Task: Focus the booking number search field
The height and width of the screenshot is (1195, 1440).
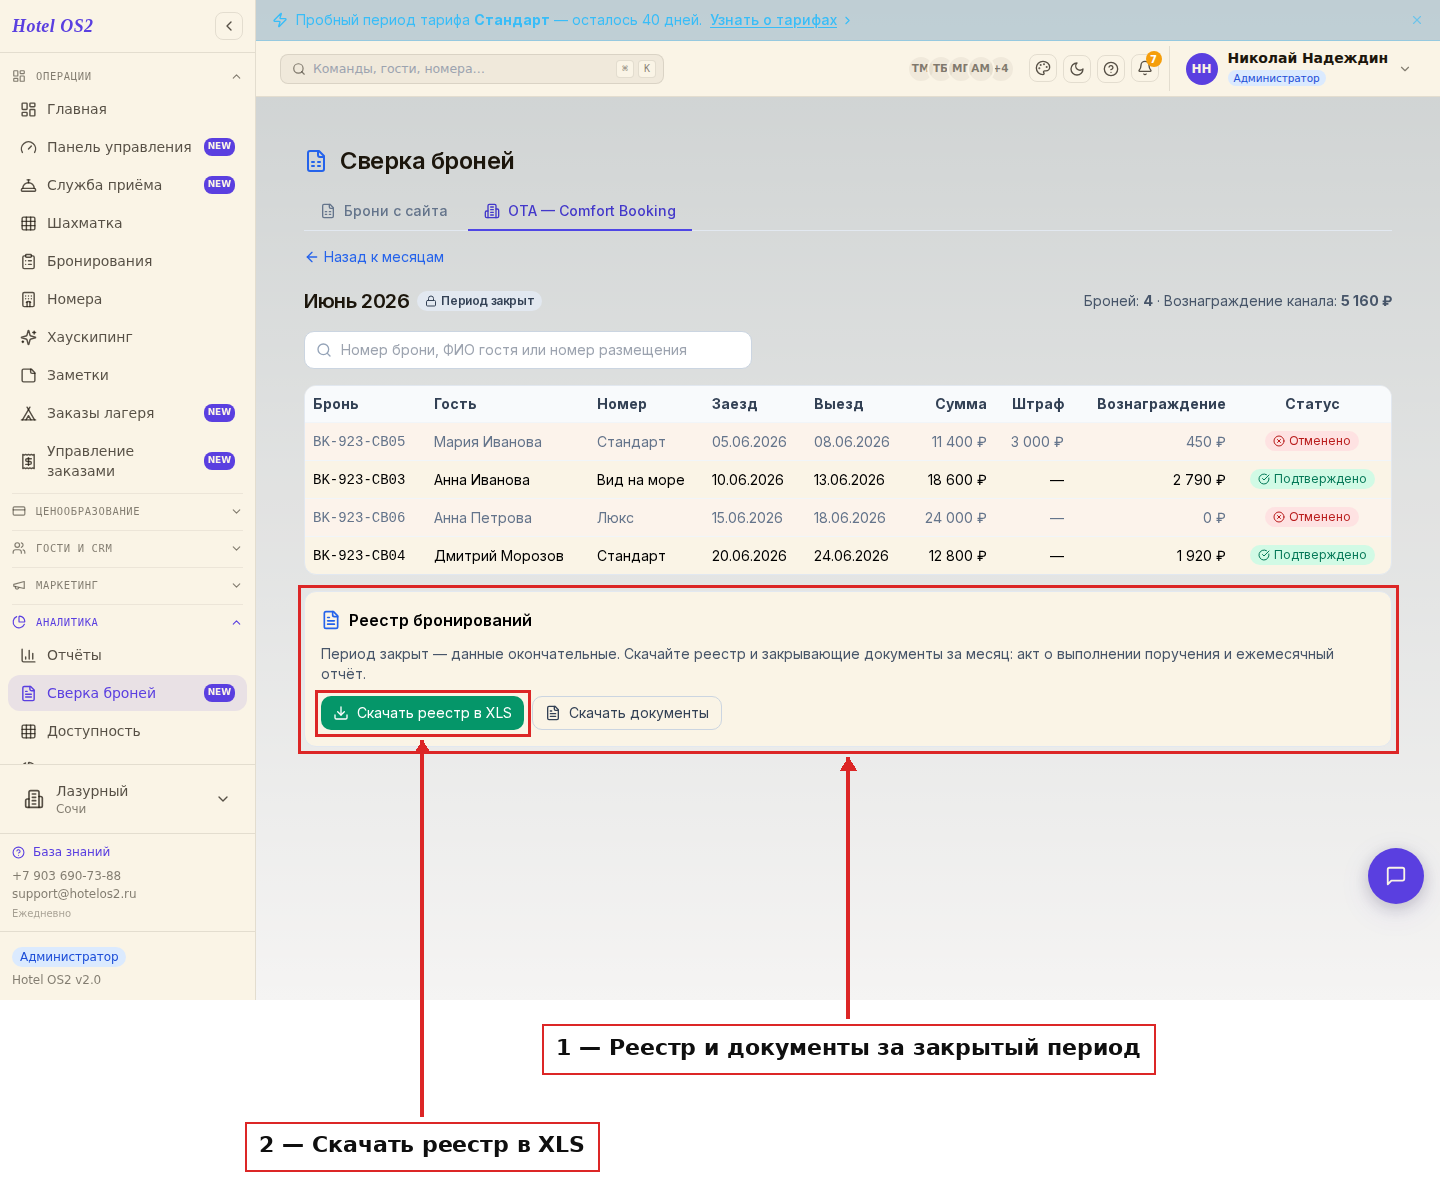Action: (x=528, y=350)
